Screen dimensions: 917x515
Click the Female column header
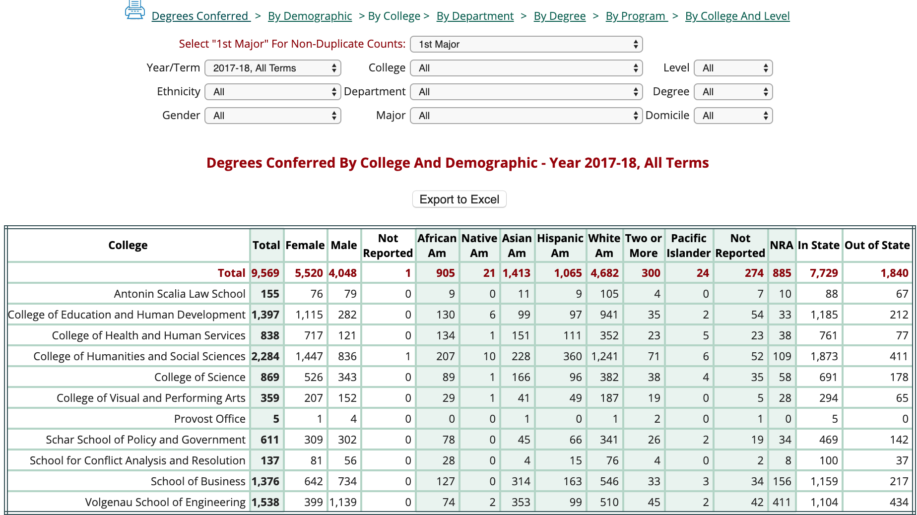tap(305, 246)
